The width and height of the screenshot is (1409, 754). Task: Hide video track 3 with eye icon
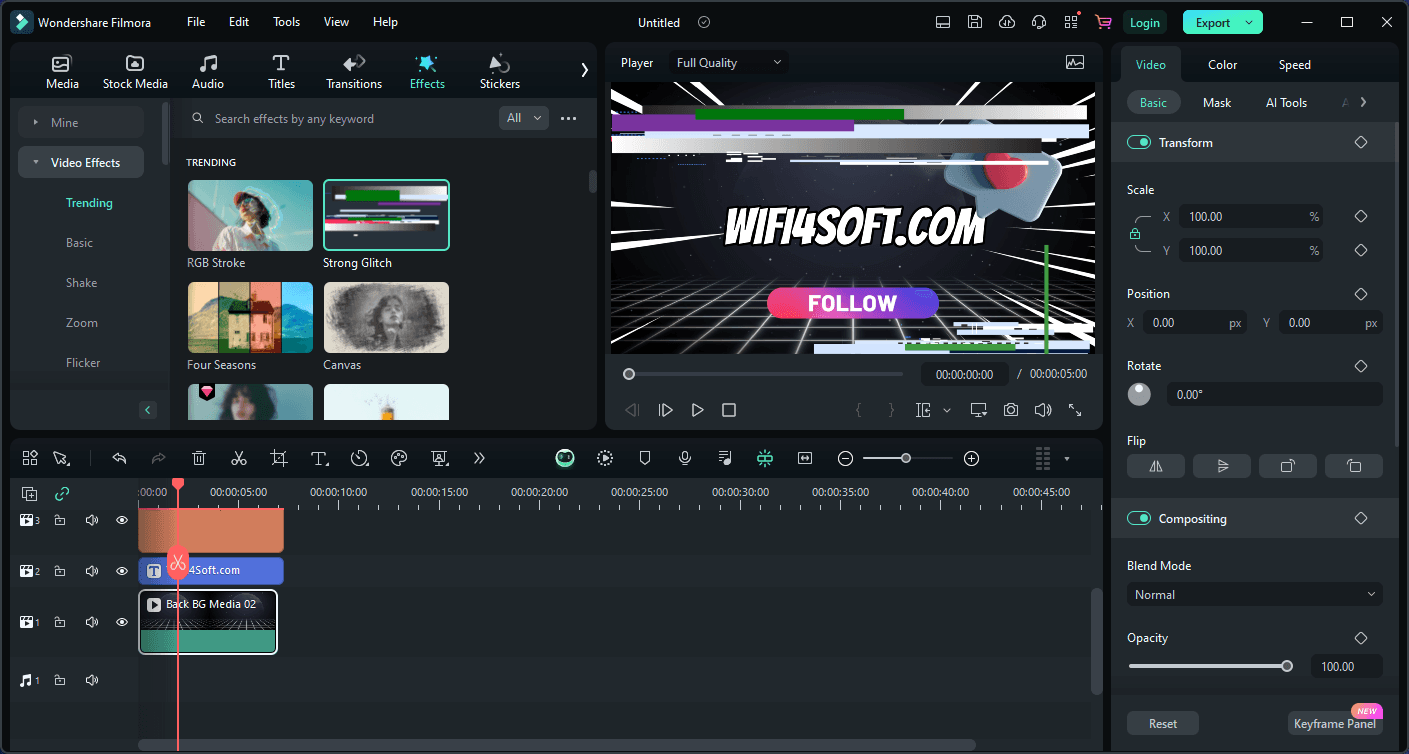[x=122, y=520]
